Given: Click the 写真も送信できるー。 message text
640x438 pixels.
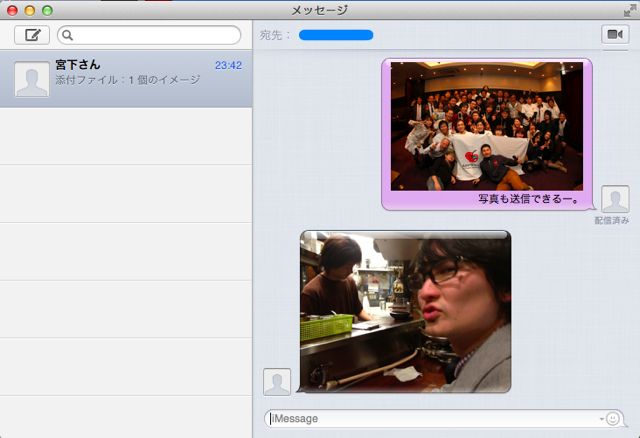Looking at the screenshot, I should point(528,199).
